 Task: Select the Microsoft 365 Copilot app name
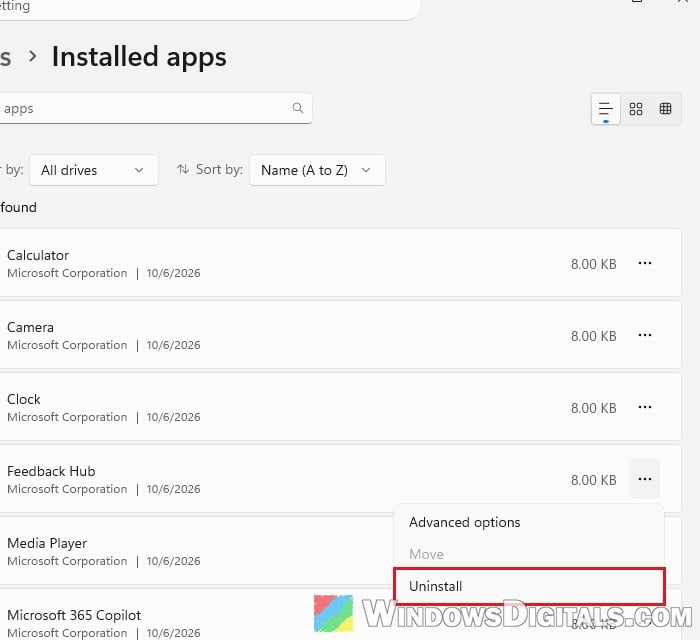(74, 615)
